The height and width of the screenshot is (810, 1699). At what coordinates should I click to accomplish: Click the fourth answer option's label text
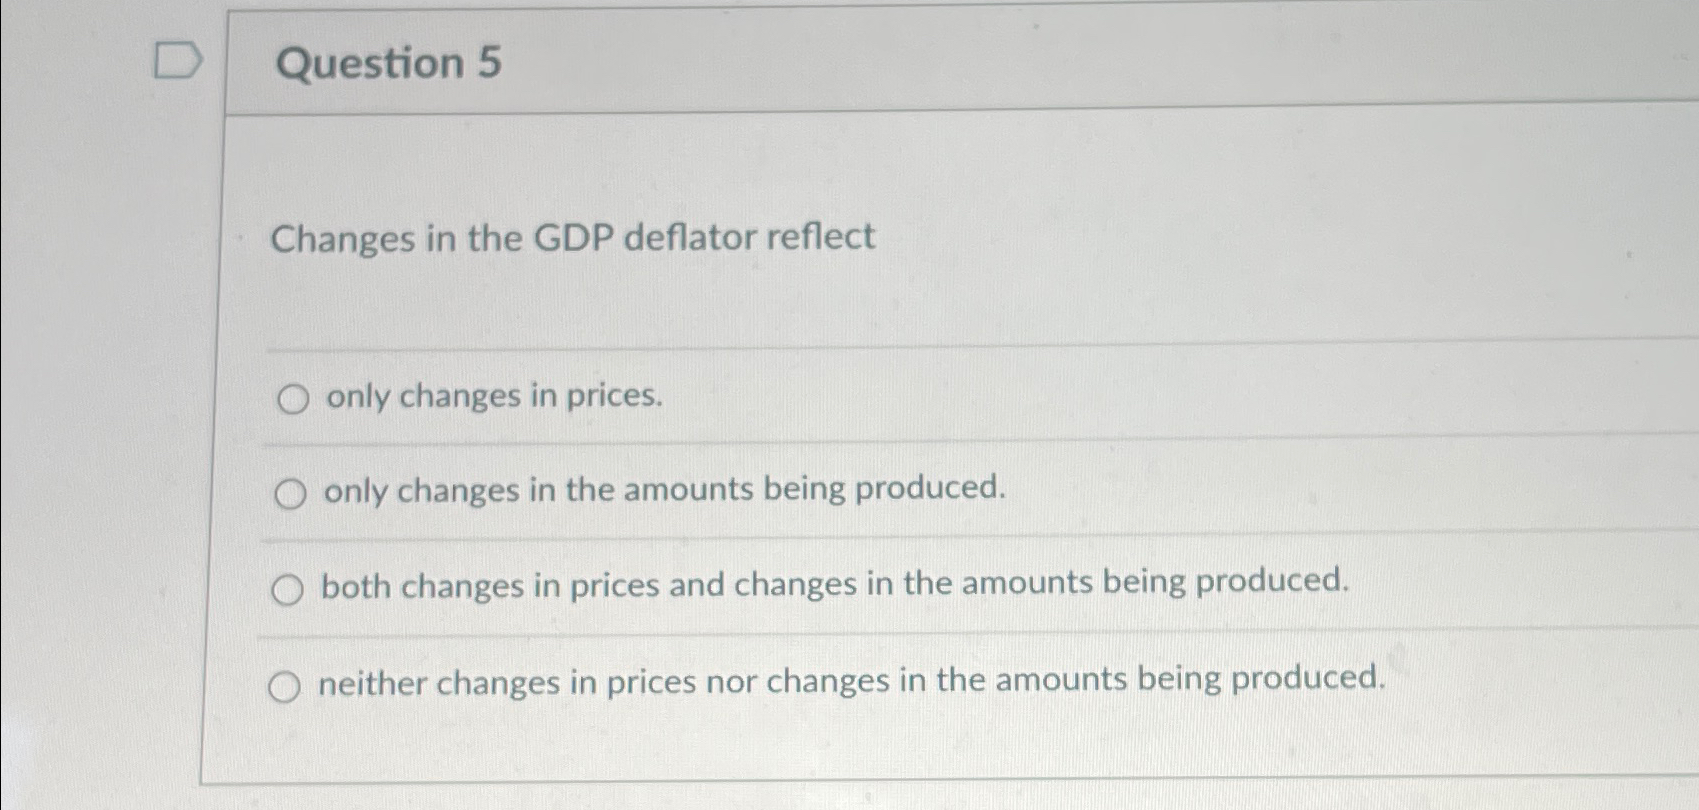point(850,681)
